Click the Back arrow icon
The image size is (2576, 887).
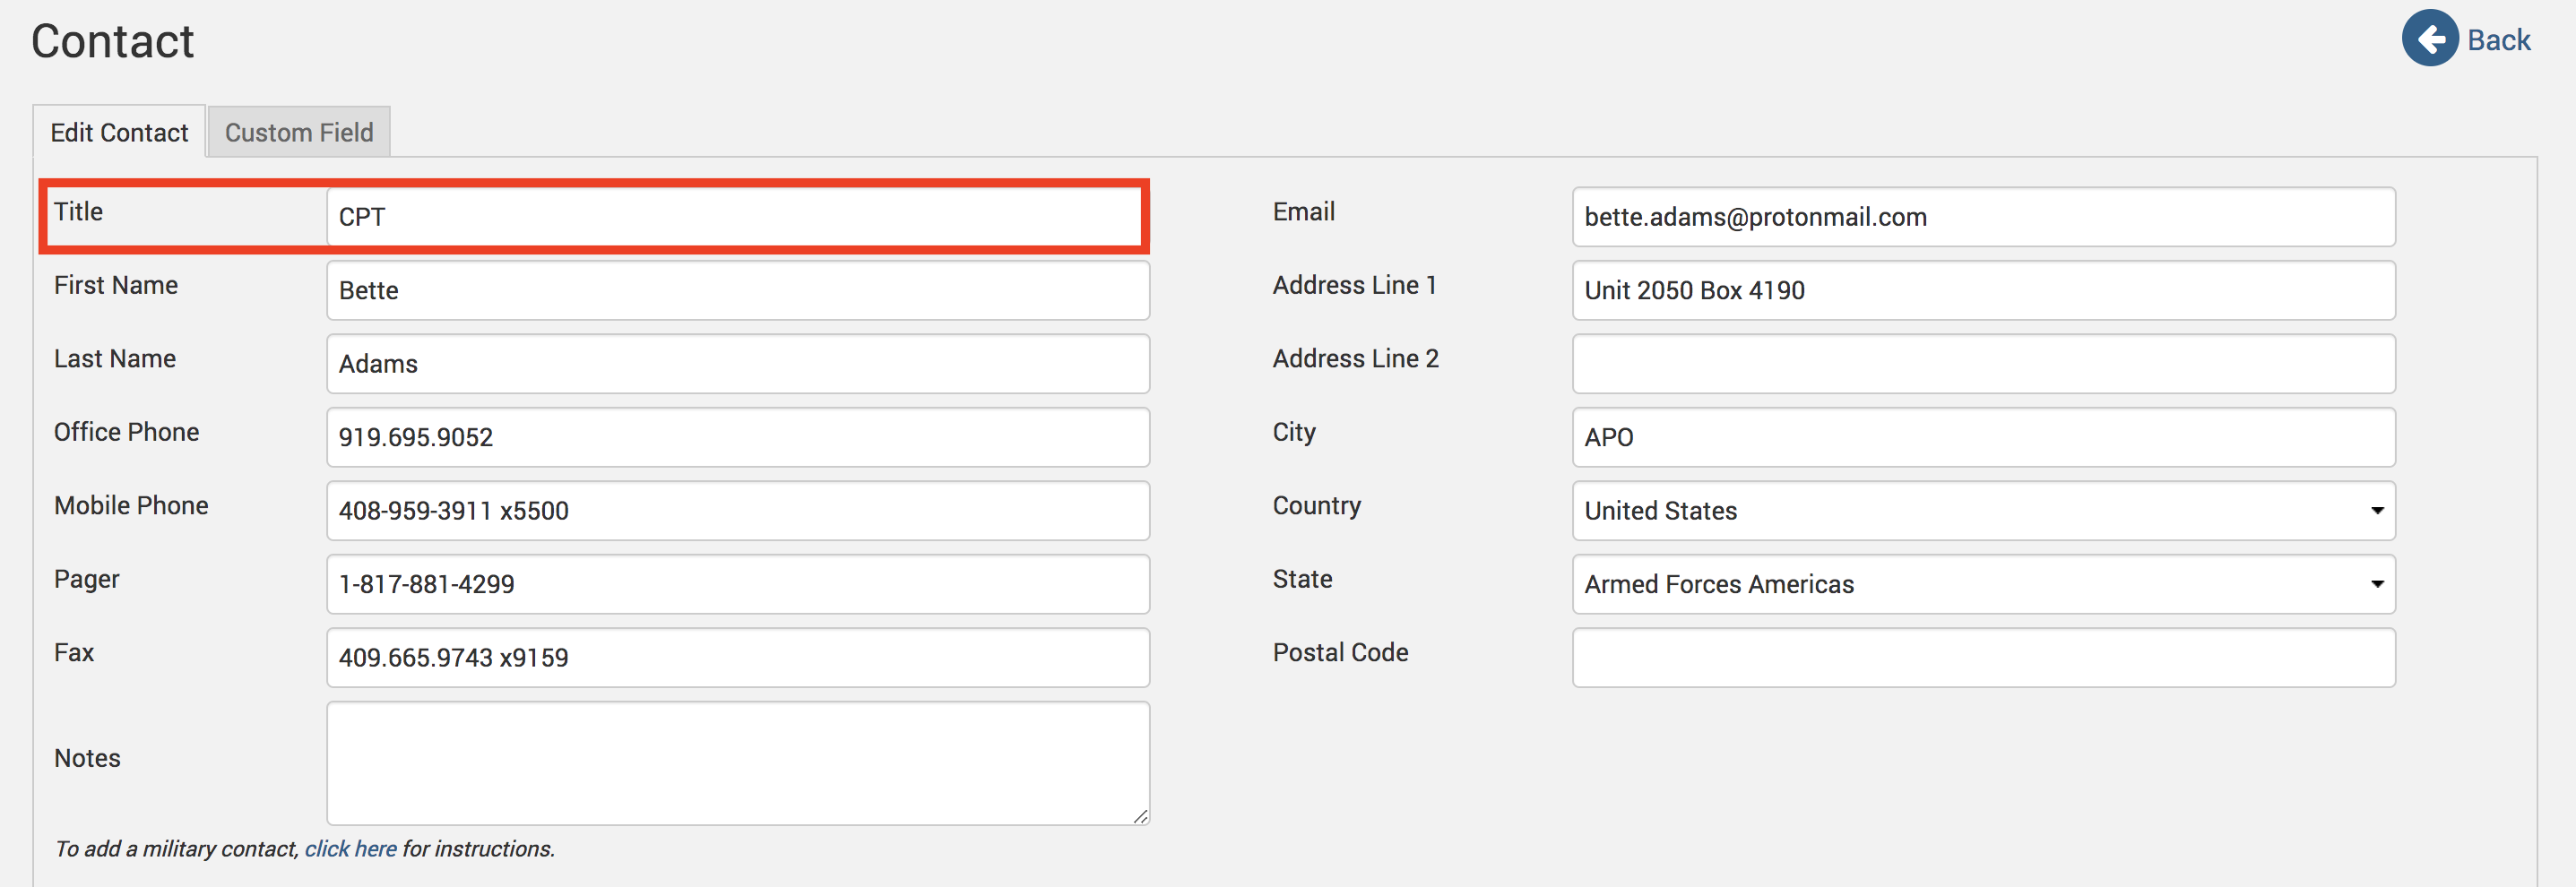[x=2430, y=38]
